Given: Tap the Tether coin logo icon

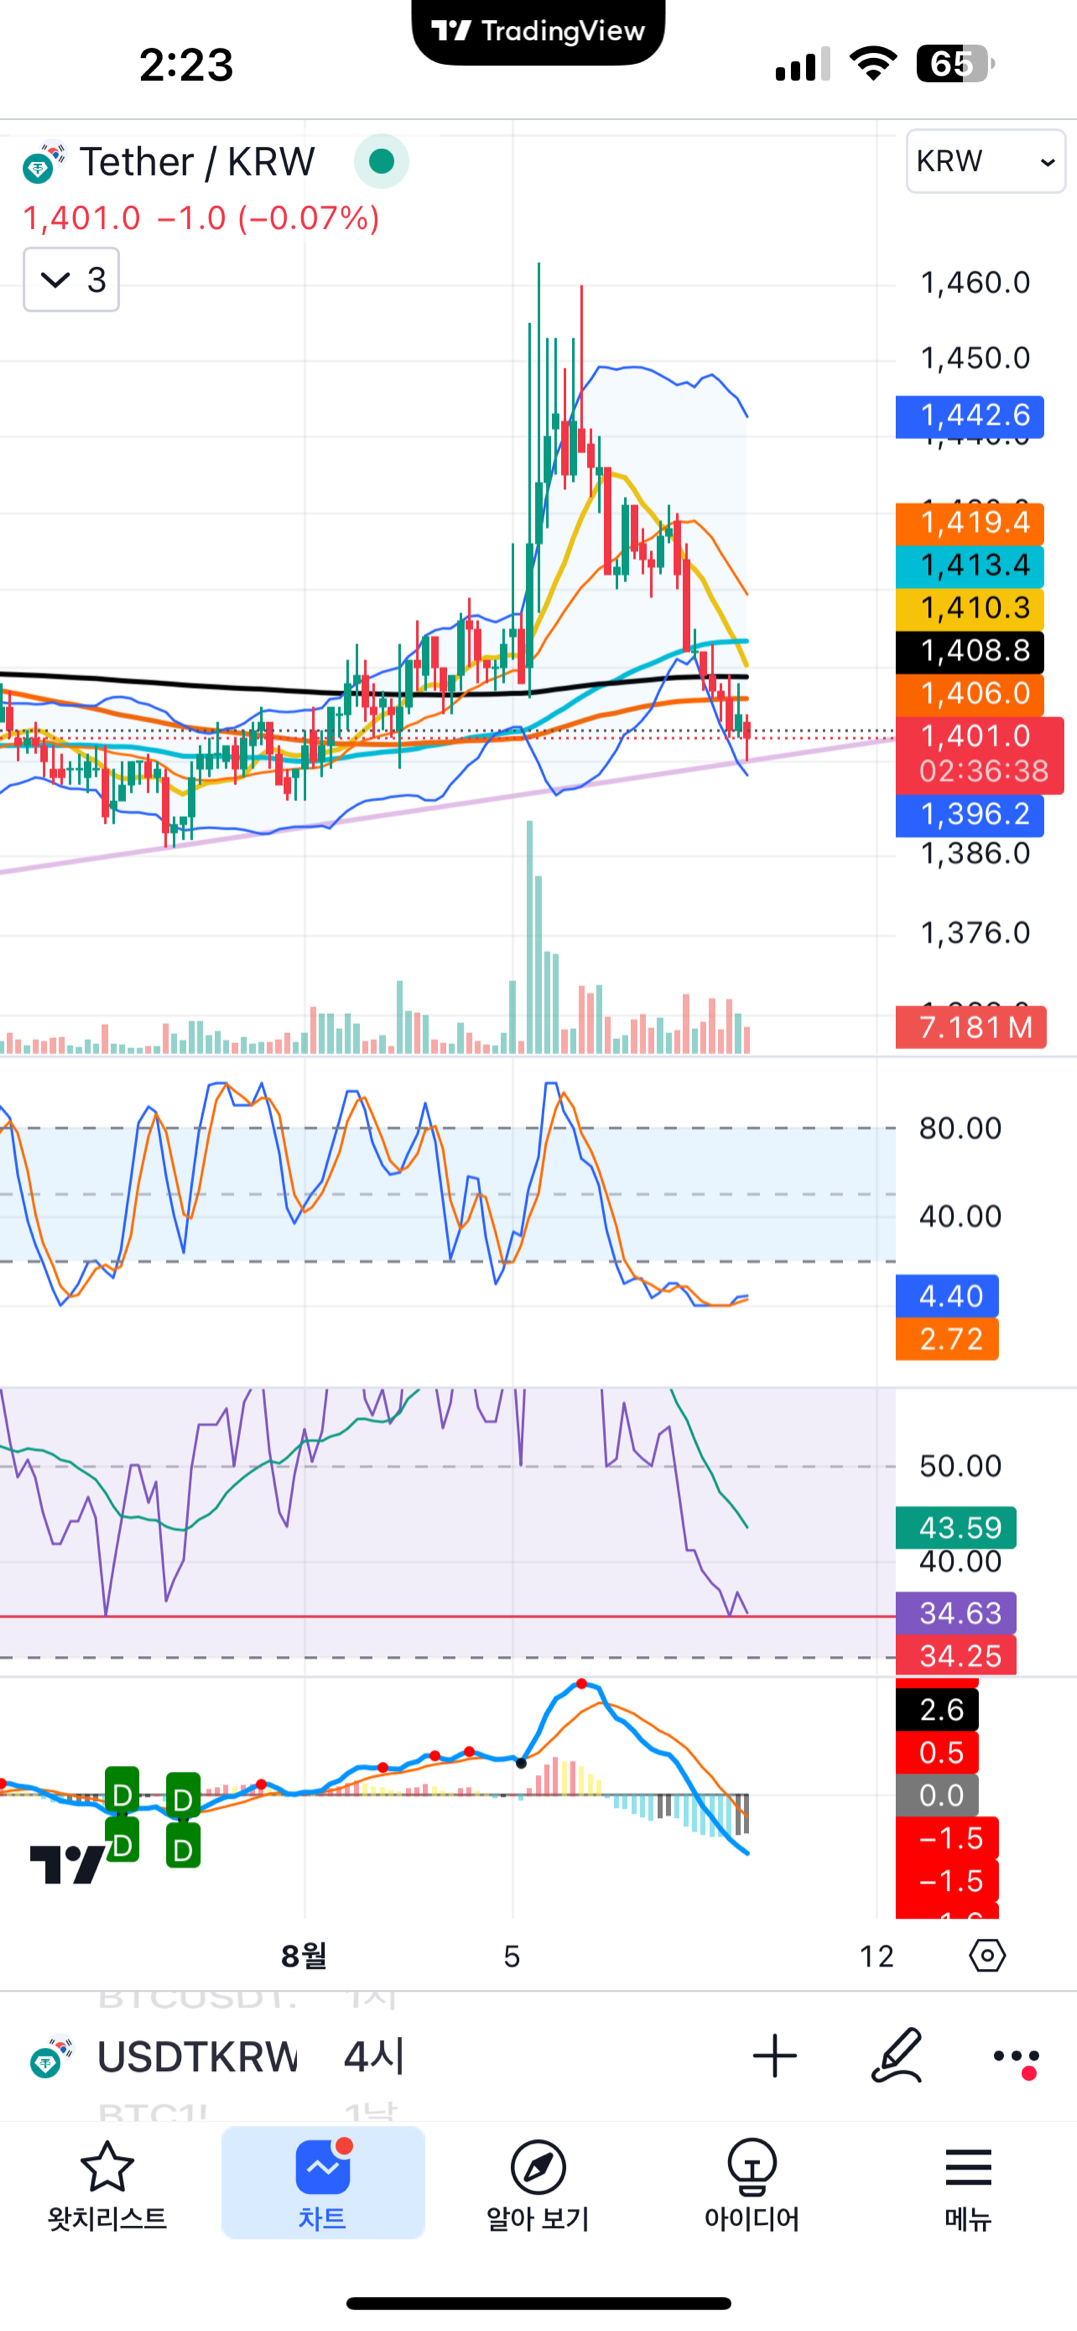Looking at the screenshot, I should [43, 163].
